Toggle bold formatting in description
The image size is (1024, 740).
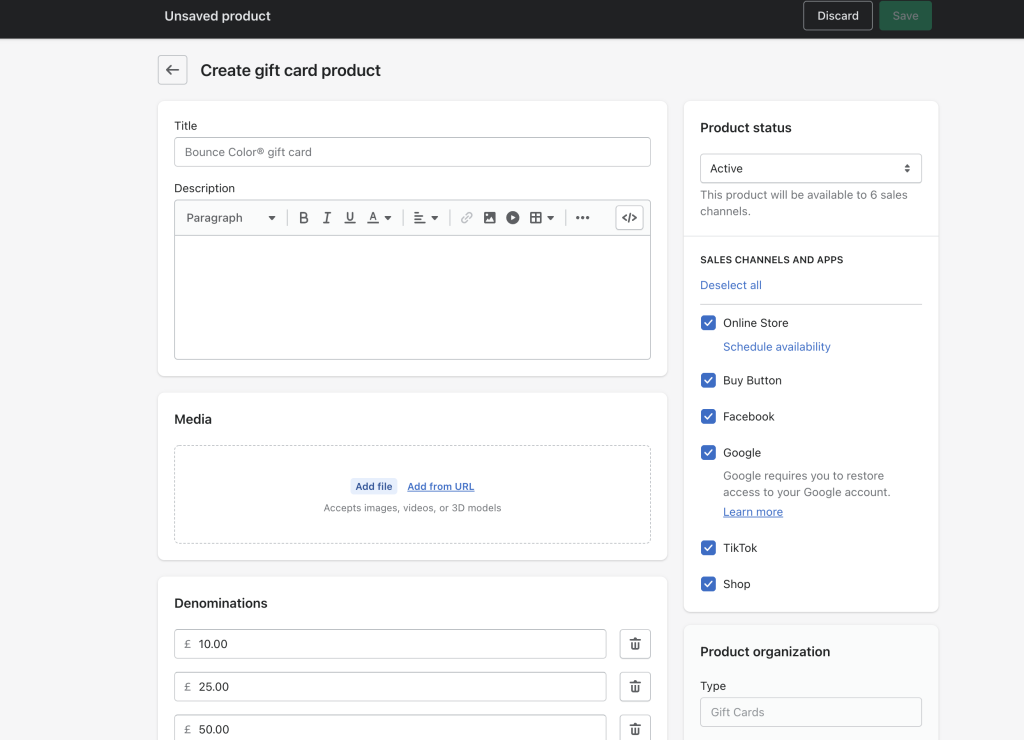[304, 218]
